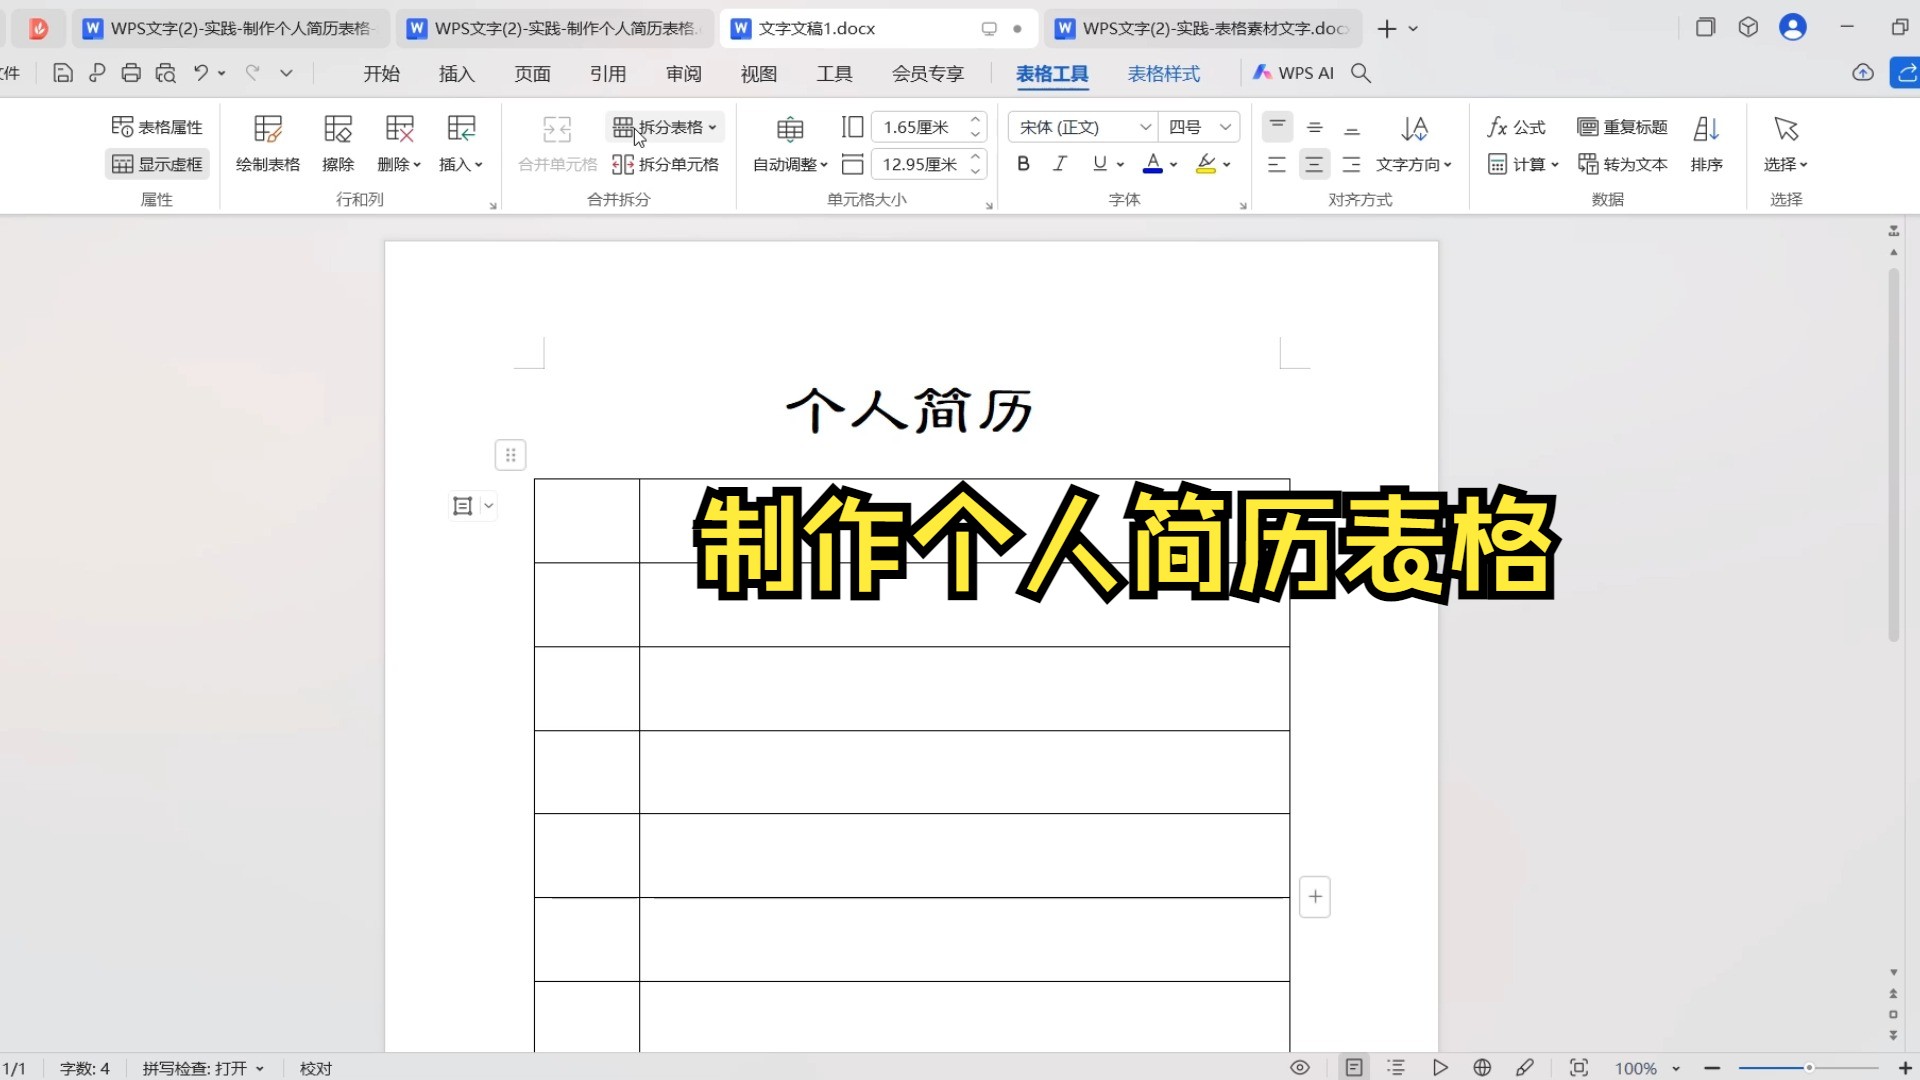Image resolution: width=1920 pixels, height=1080 pixels.
Task: Open 拆分单元格 (Split Cells)
Action: pyautogui.click(x=666, y=164)
